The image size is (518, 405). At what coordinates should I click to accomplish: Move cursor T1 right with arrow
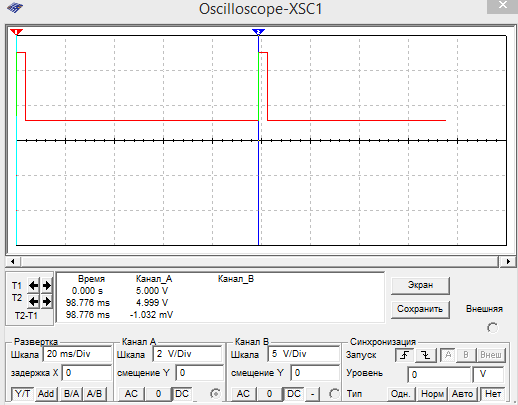coord(46,285)
